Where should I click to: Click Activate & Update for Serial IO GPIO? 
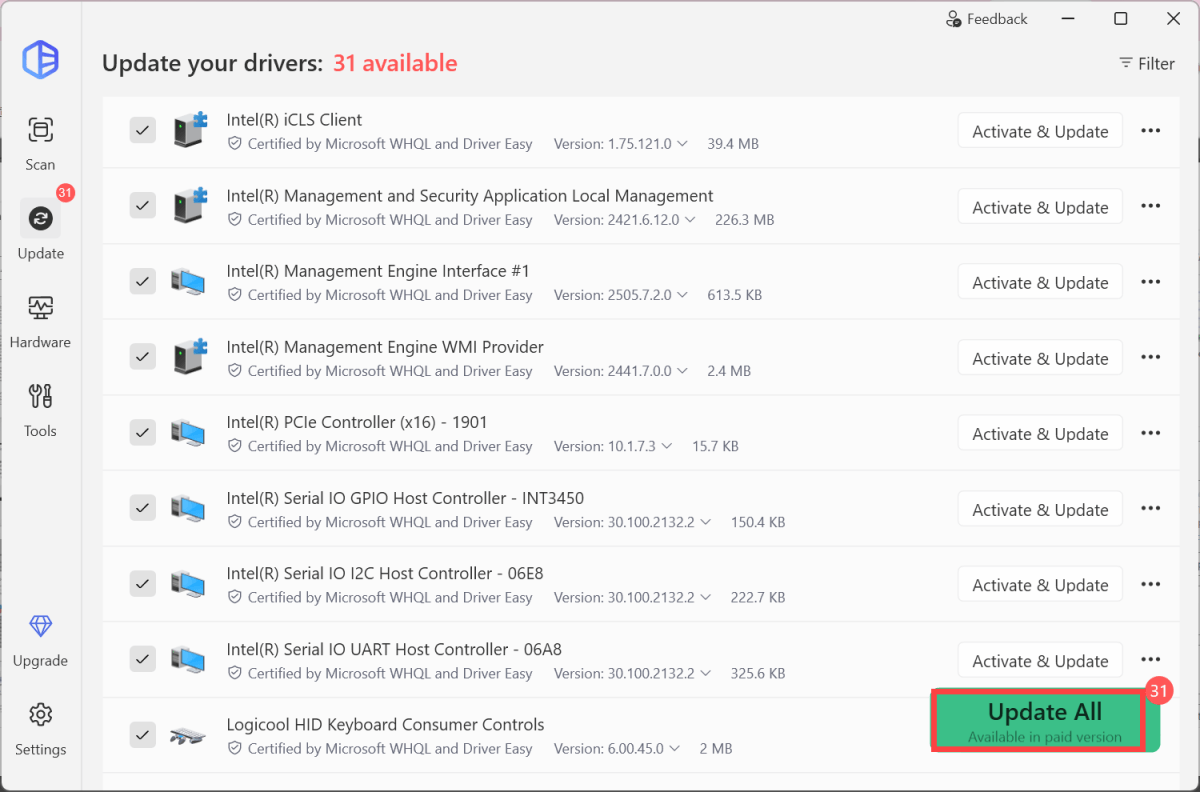point(1040,510)
